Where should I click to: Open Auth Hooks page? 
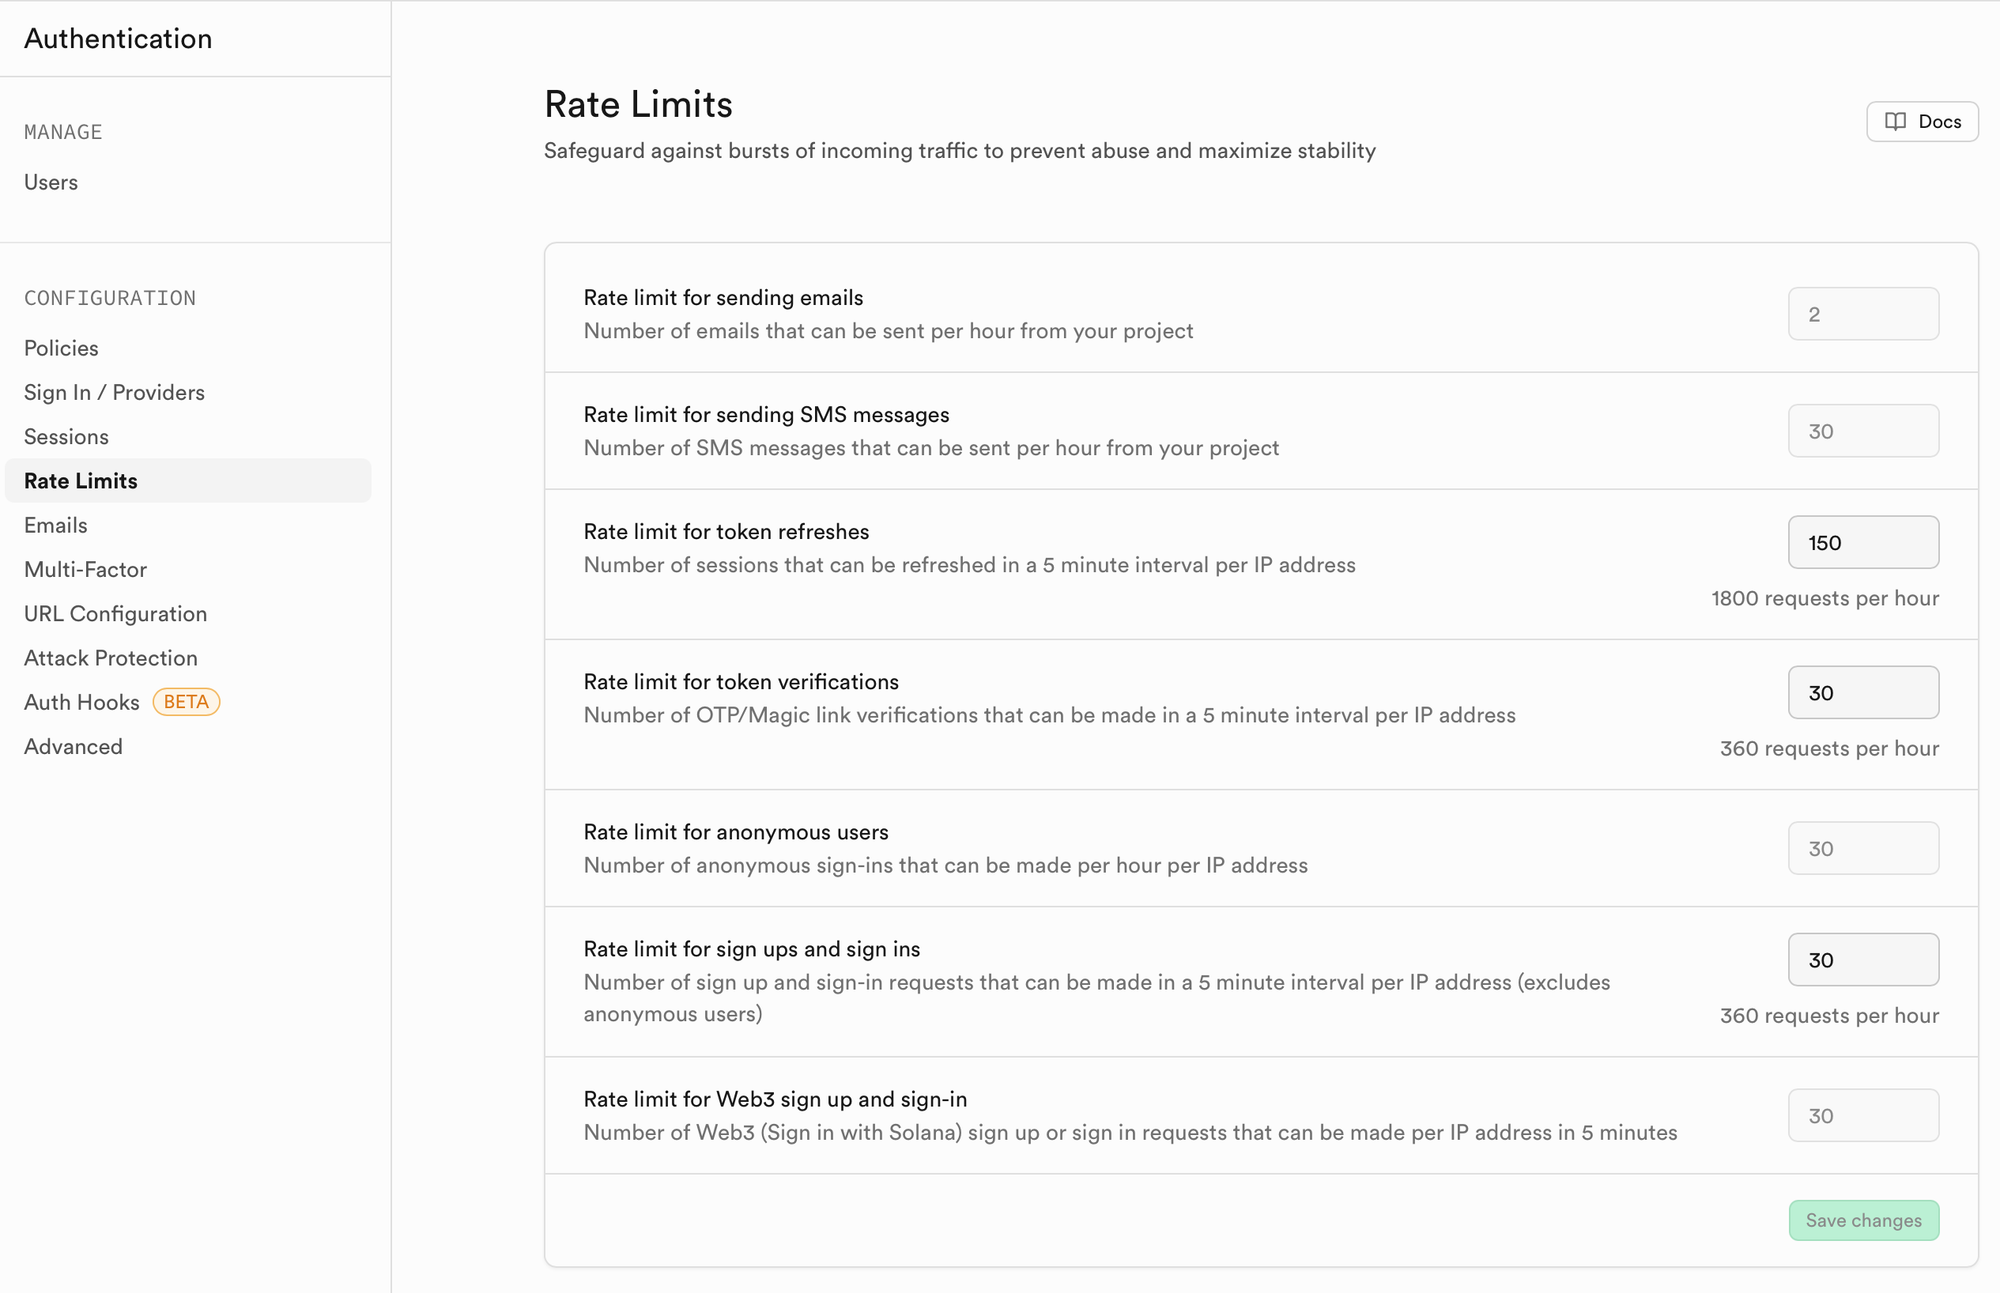(82, 702)
